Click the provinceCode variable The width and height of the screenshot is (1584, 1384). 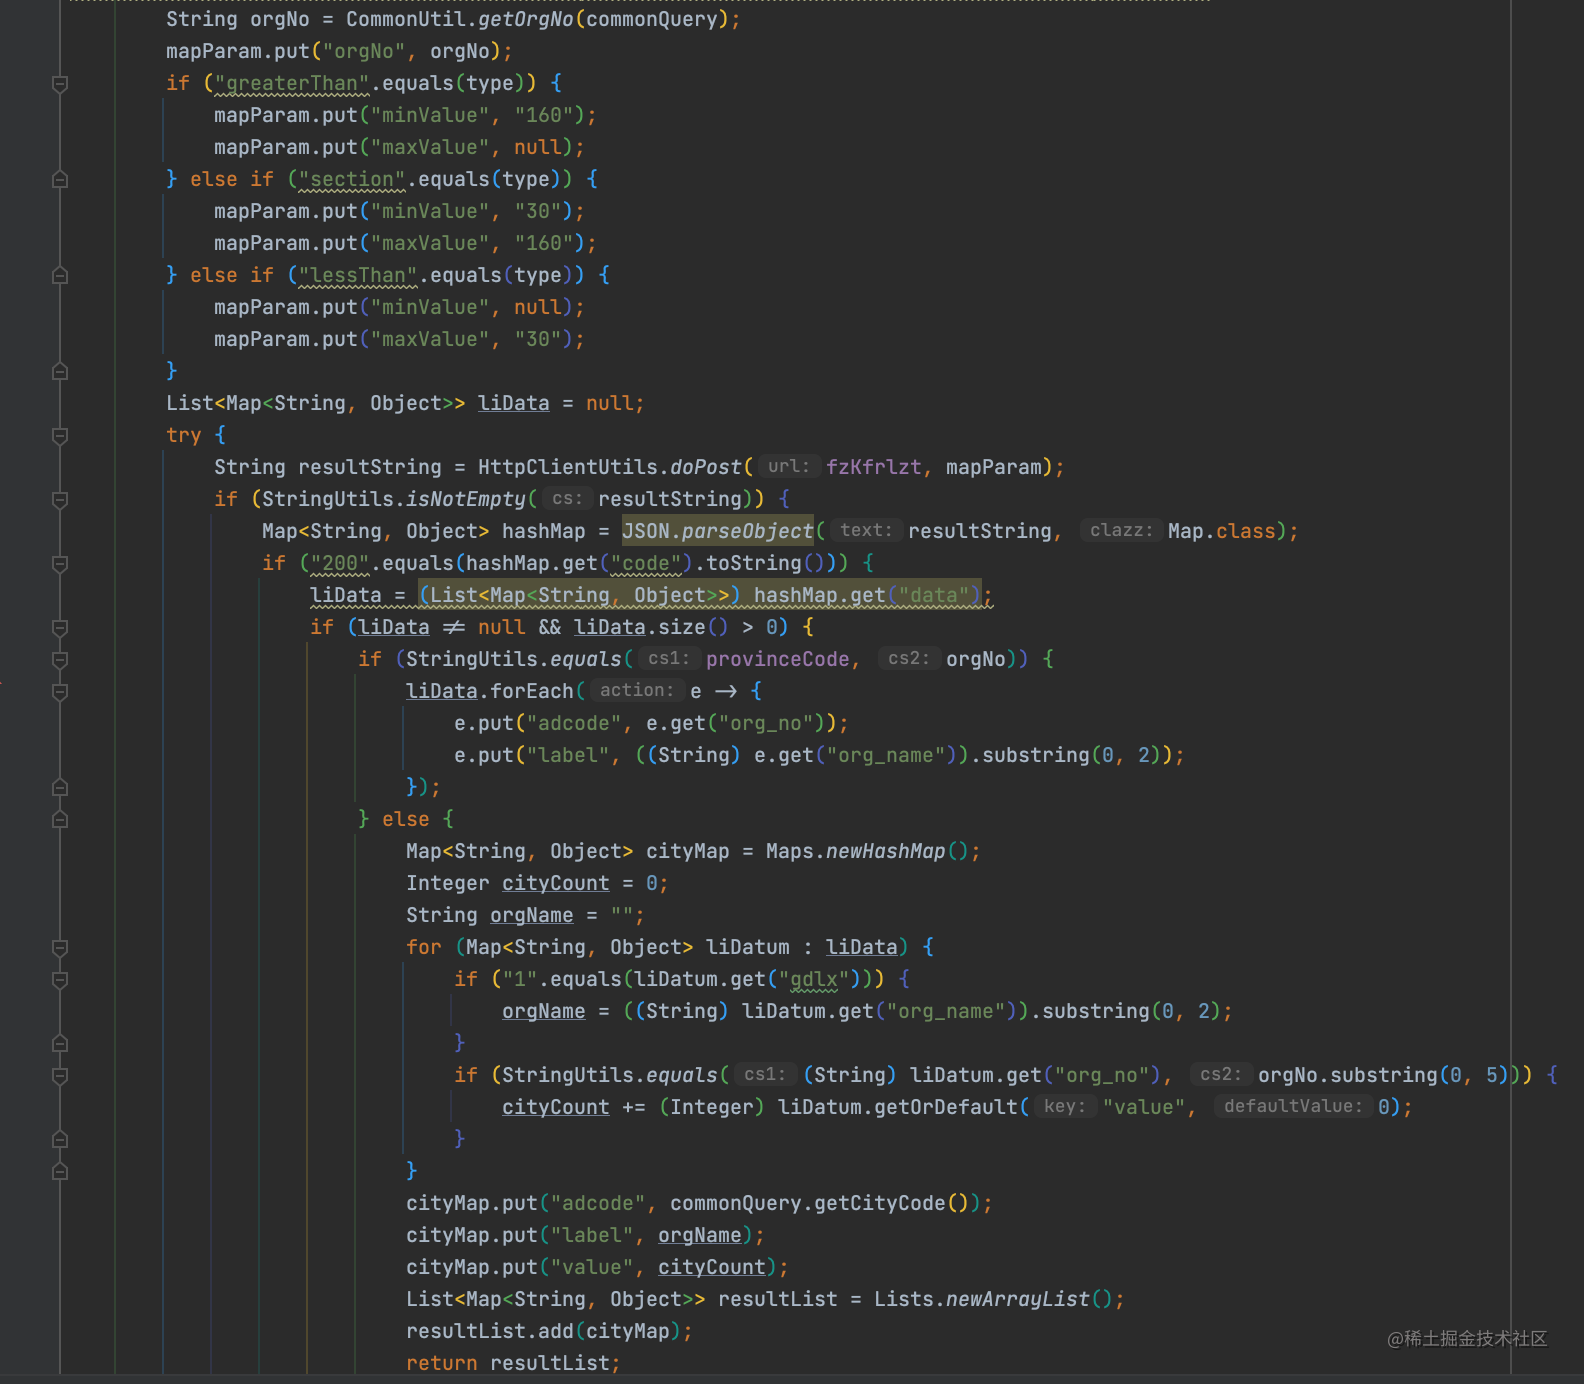pyautogui.click(x=777, y=659)
